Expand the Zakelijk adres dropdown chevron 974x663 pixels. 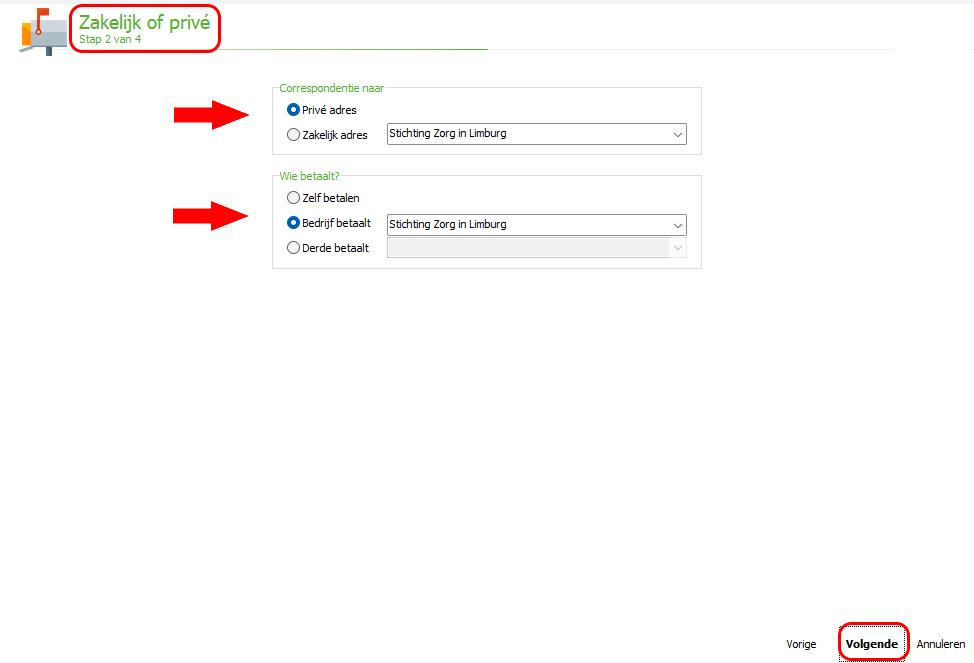[677, 134]
